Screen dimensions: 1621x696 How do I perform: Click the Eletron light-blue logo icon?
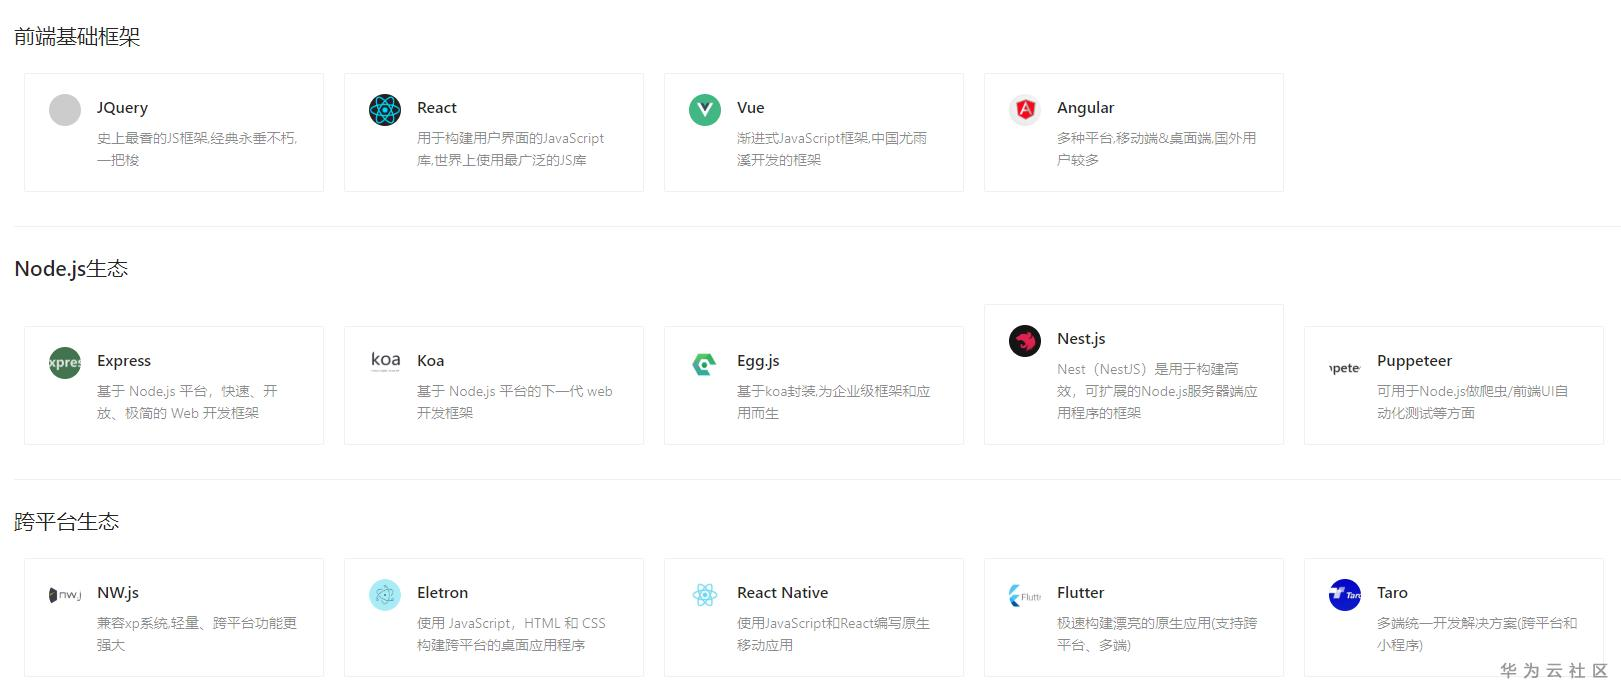[x=385, y=595]
